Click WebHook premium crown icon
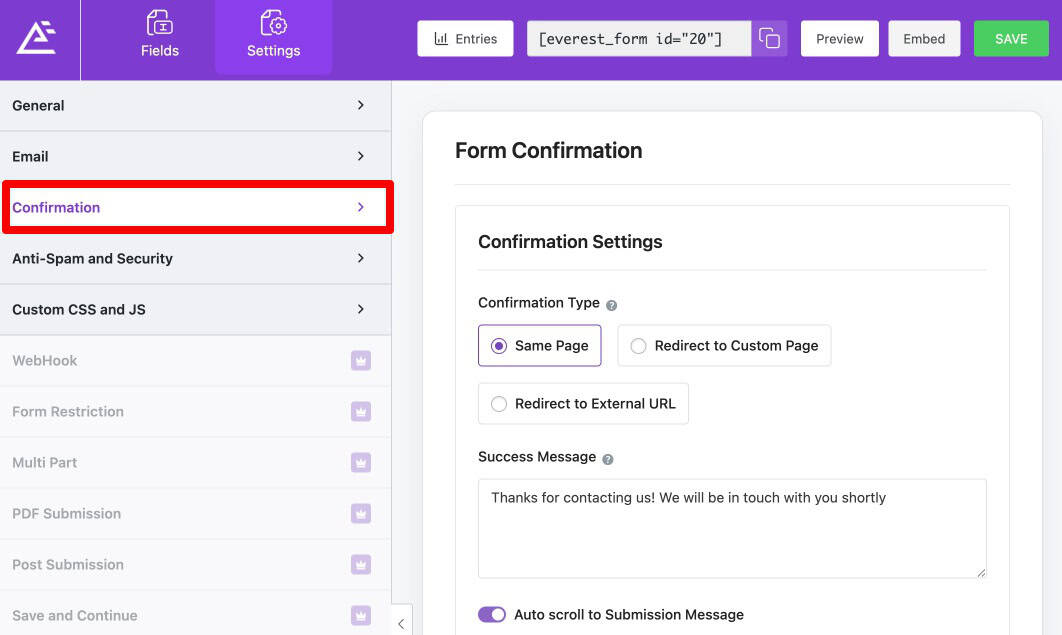Screen dimensions: 1062x635 click(361, 361)
